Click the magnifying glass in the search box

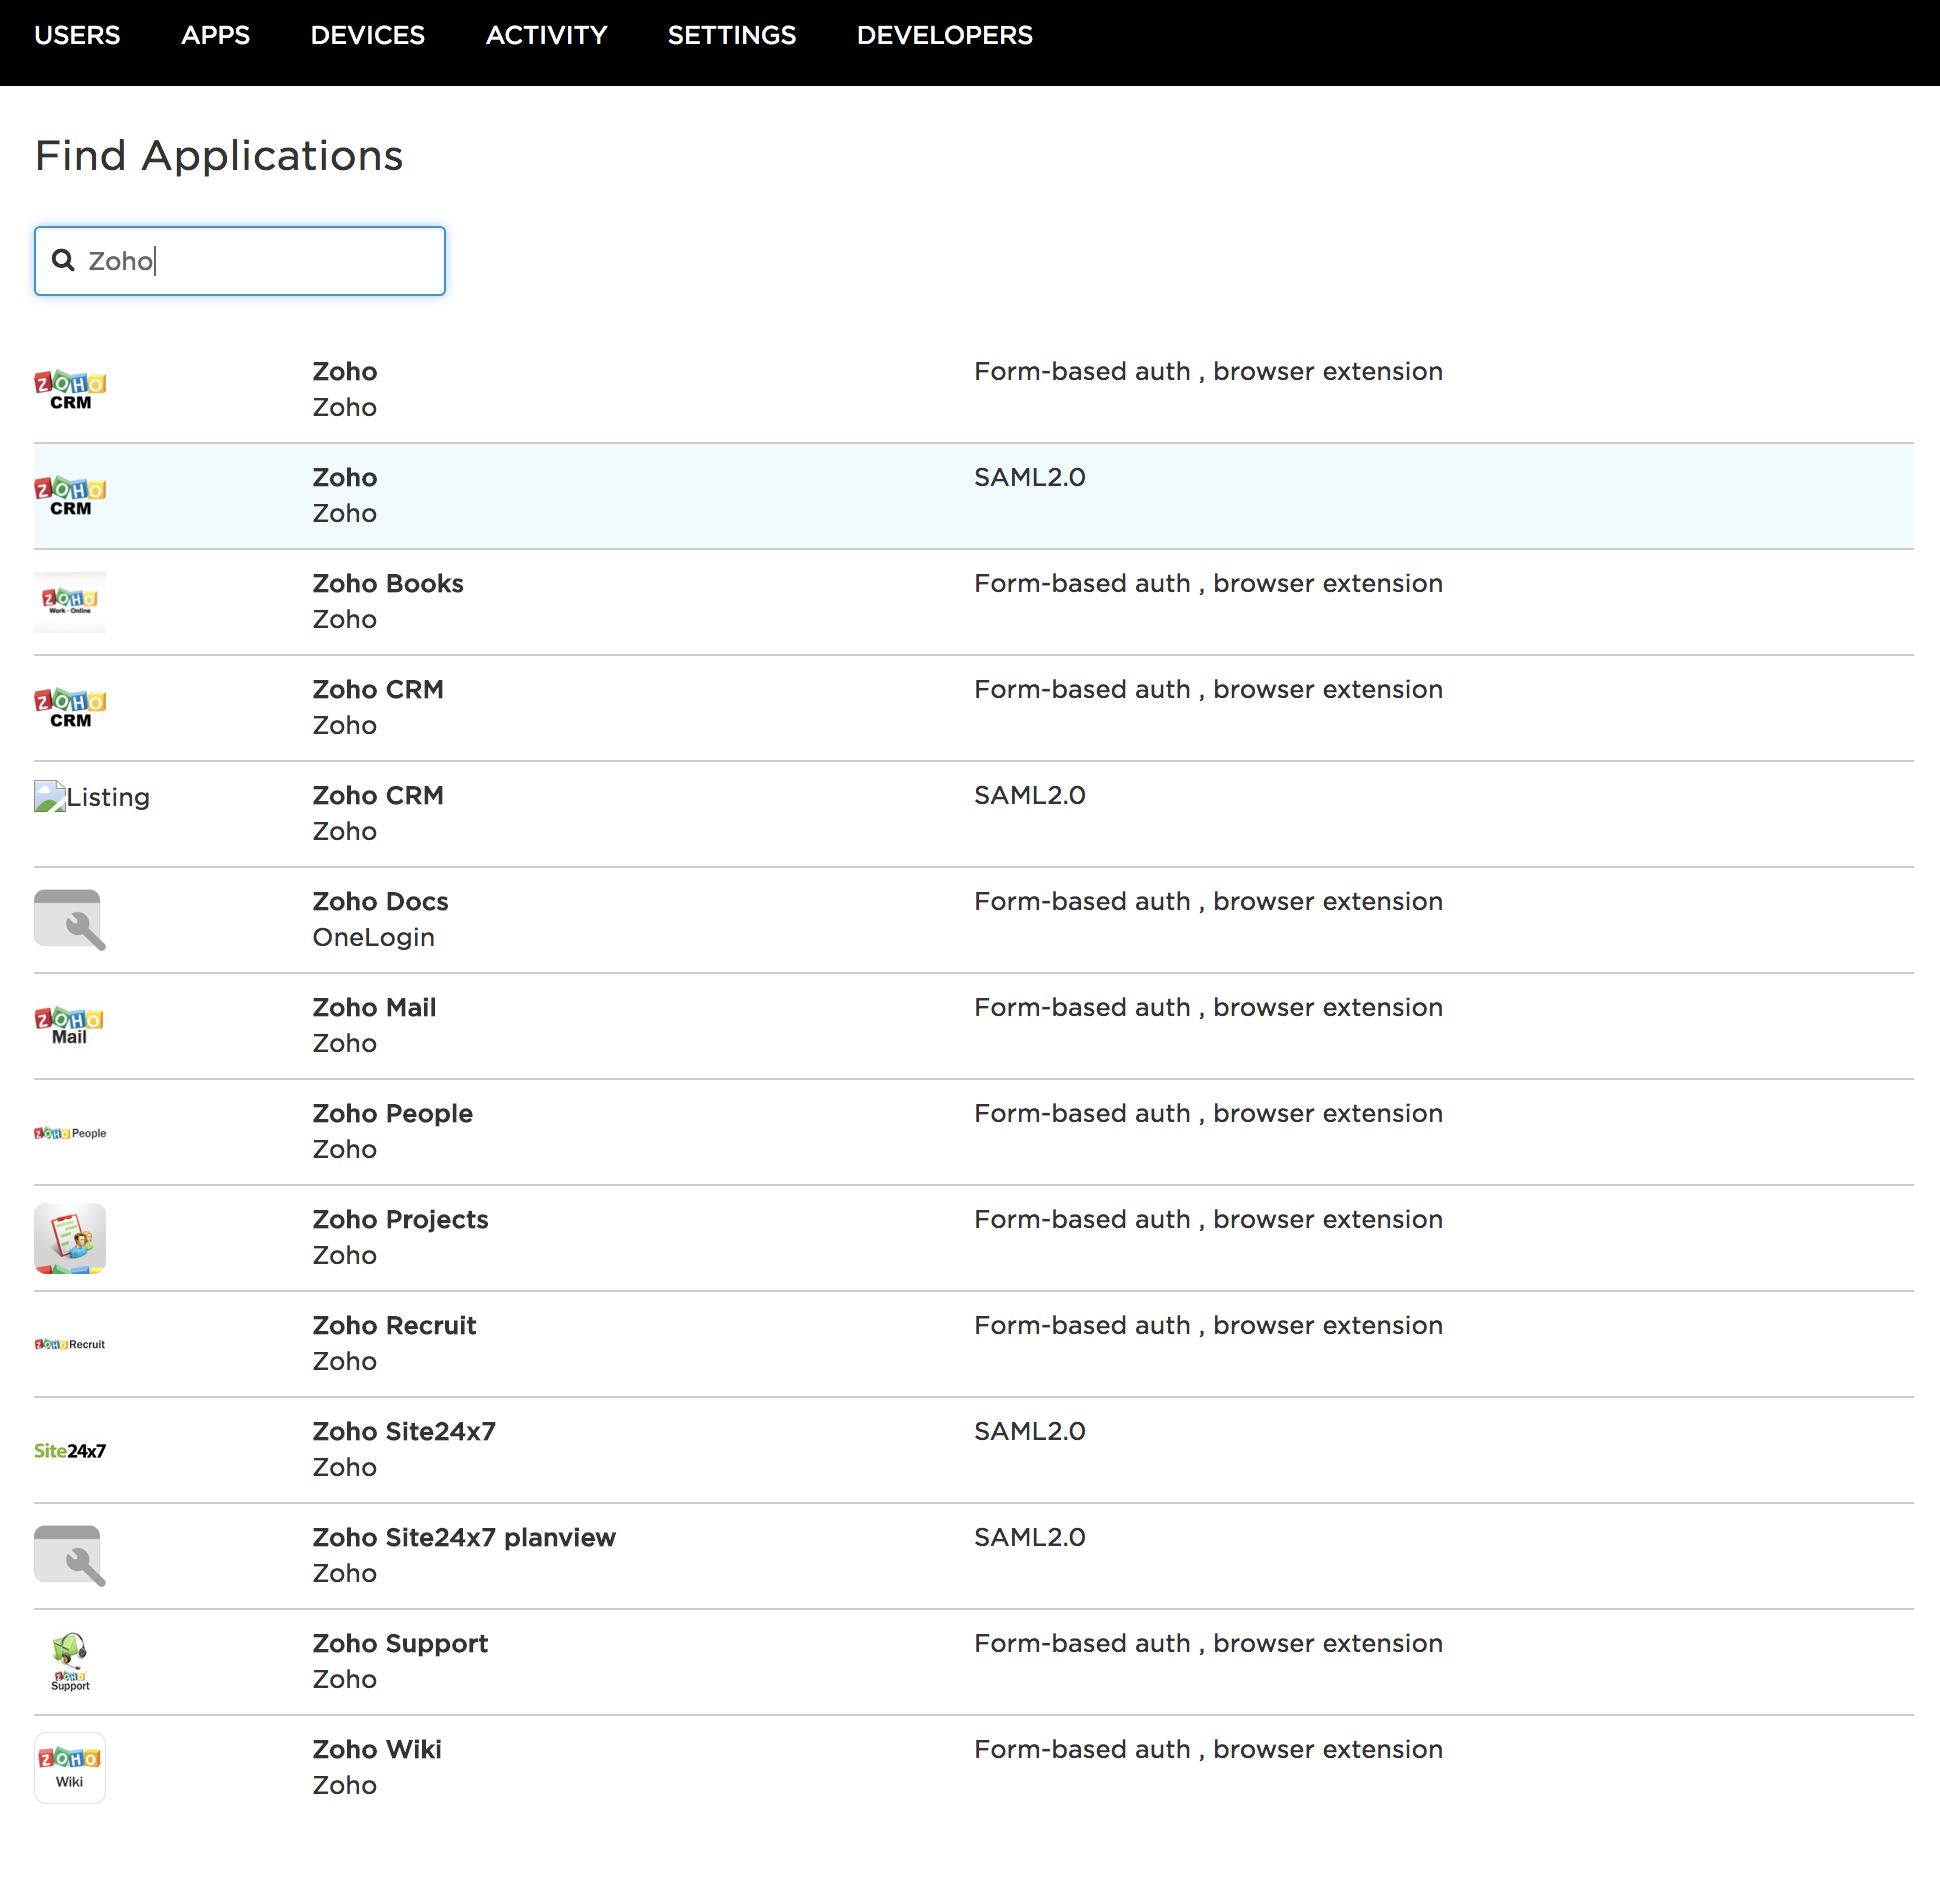pos(63,261)
